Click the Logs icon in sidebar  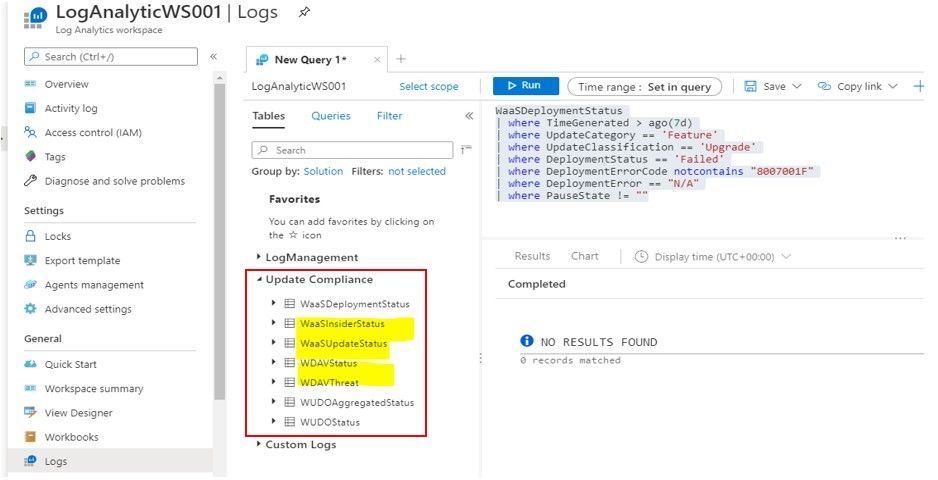(x=31, y=461)
